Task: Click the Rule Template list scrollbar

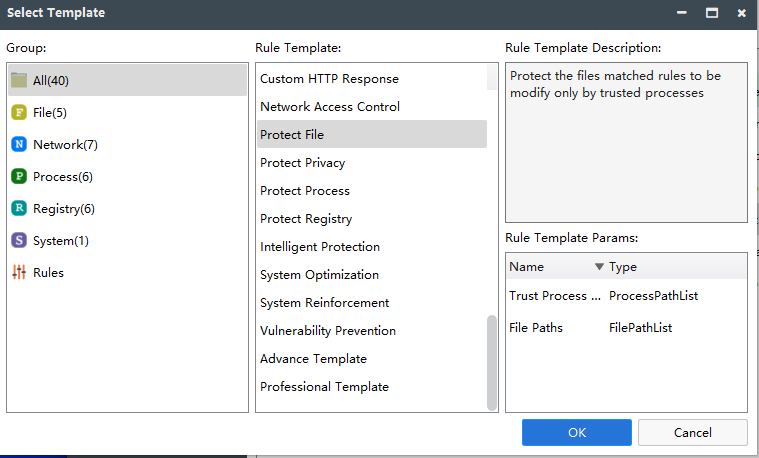Action: [x=492, y=360]
